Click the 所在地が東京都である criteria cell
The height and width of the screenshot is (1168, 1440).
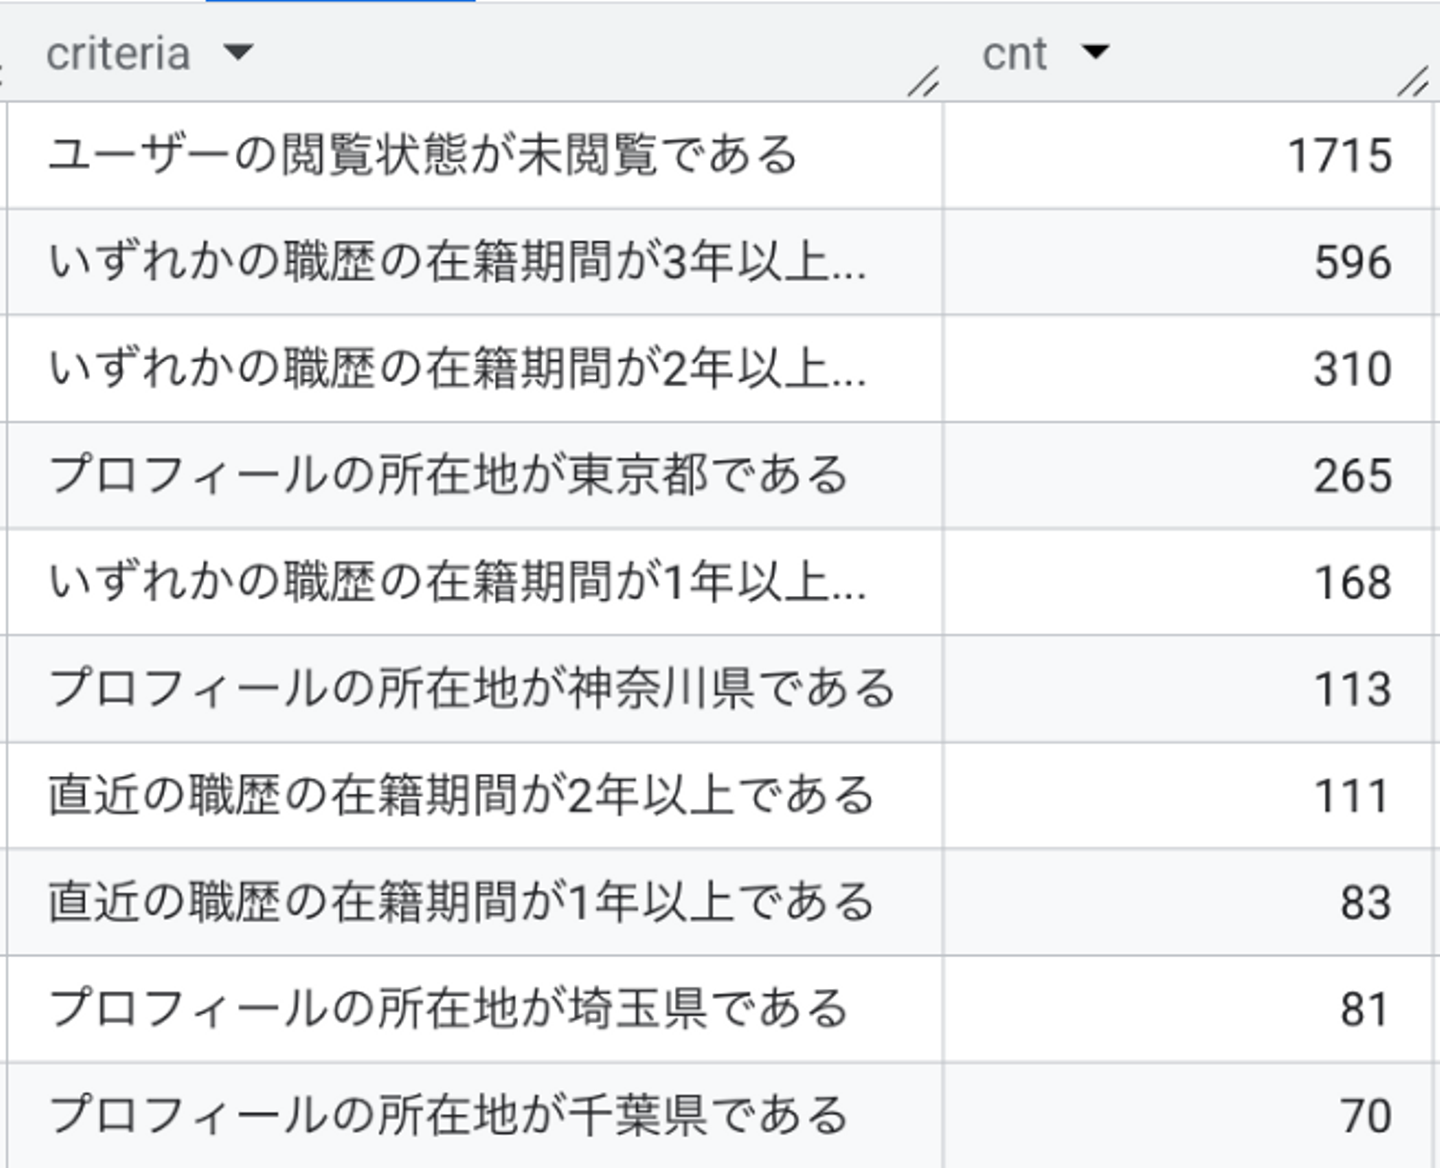pyautogui.click(x=448, y=475)
